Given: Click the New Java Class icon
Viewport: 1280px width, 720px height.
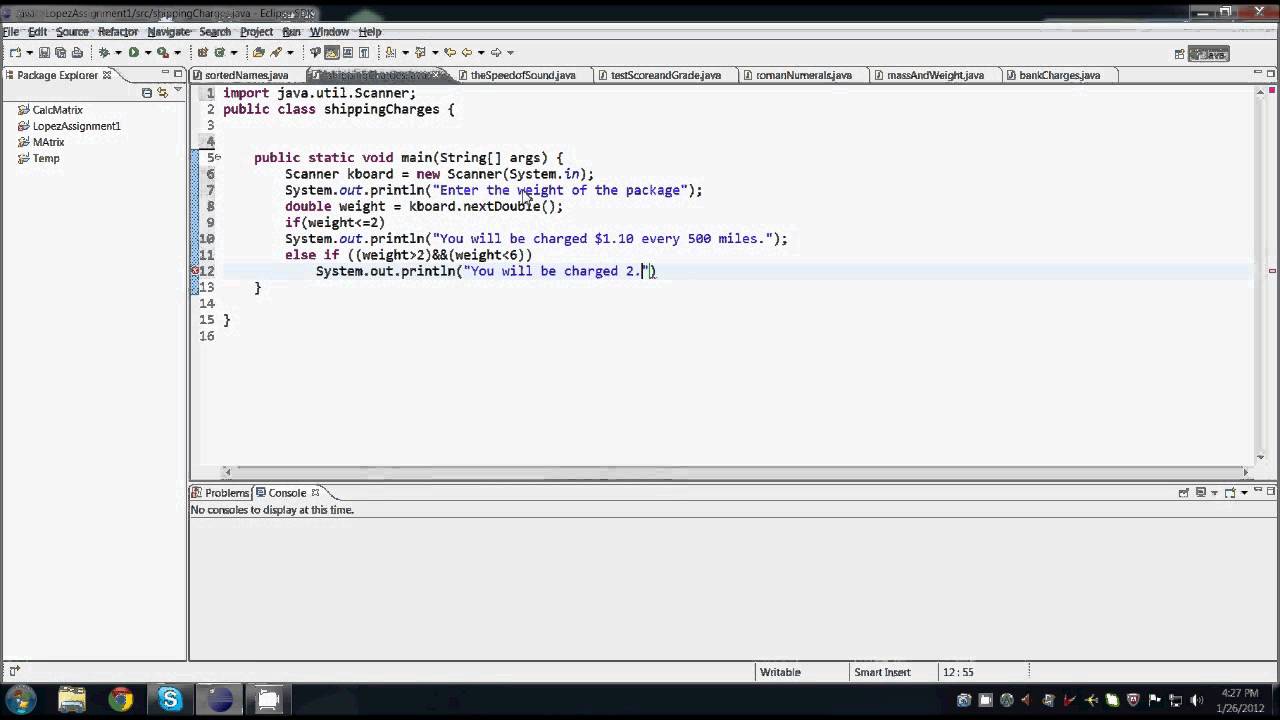Looking at the screenshot, I should pos(219,52).
